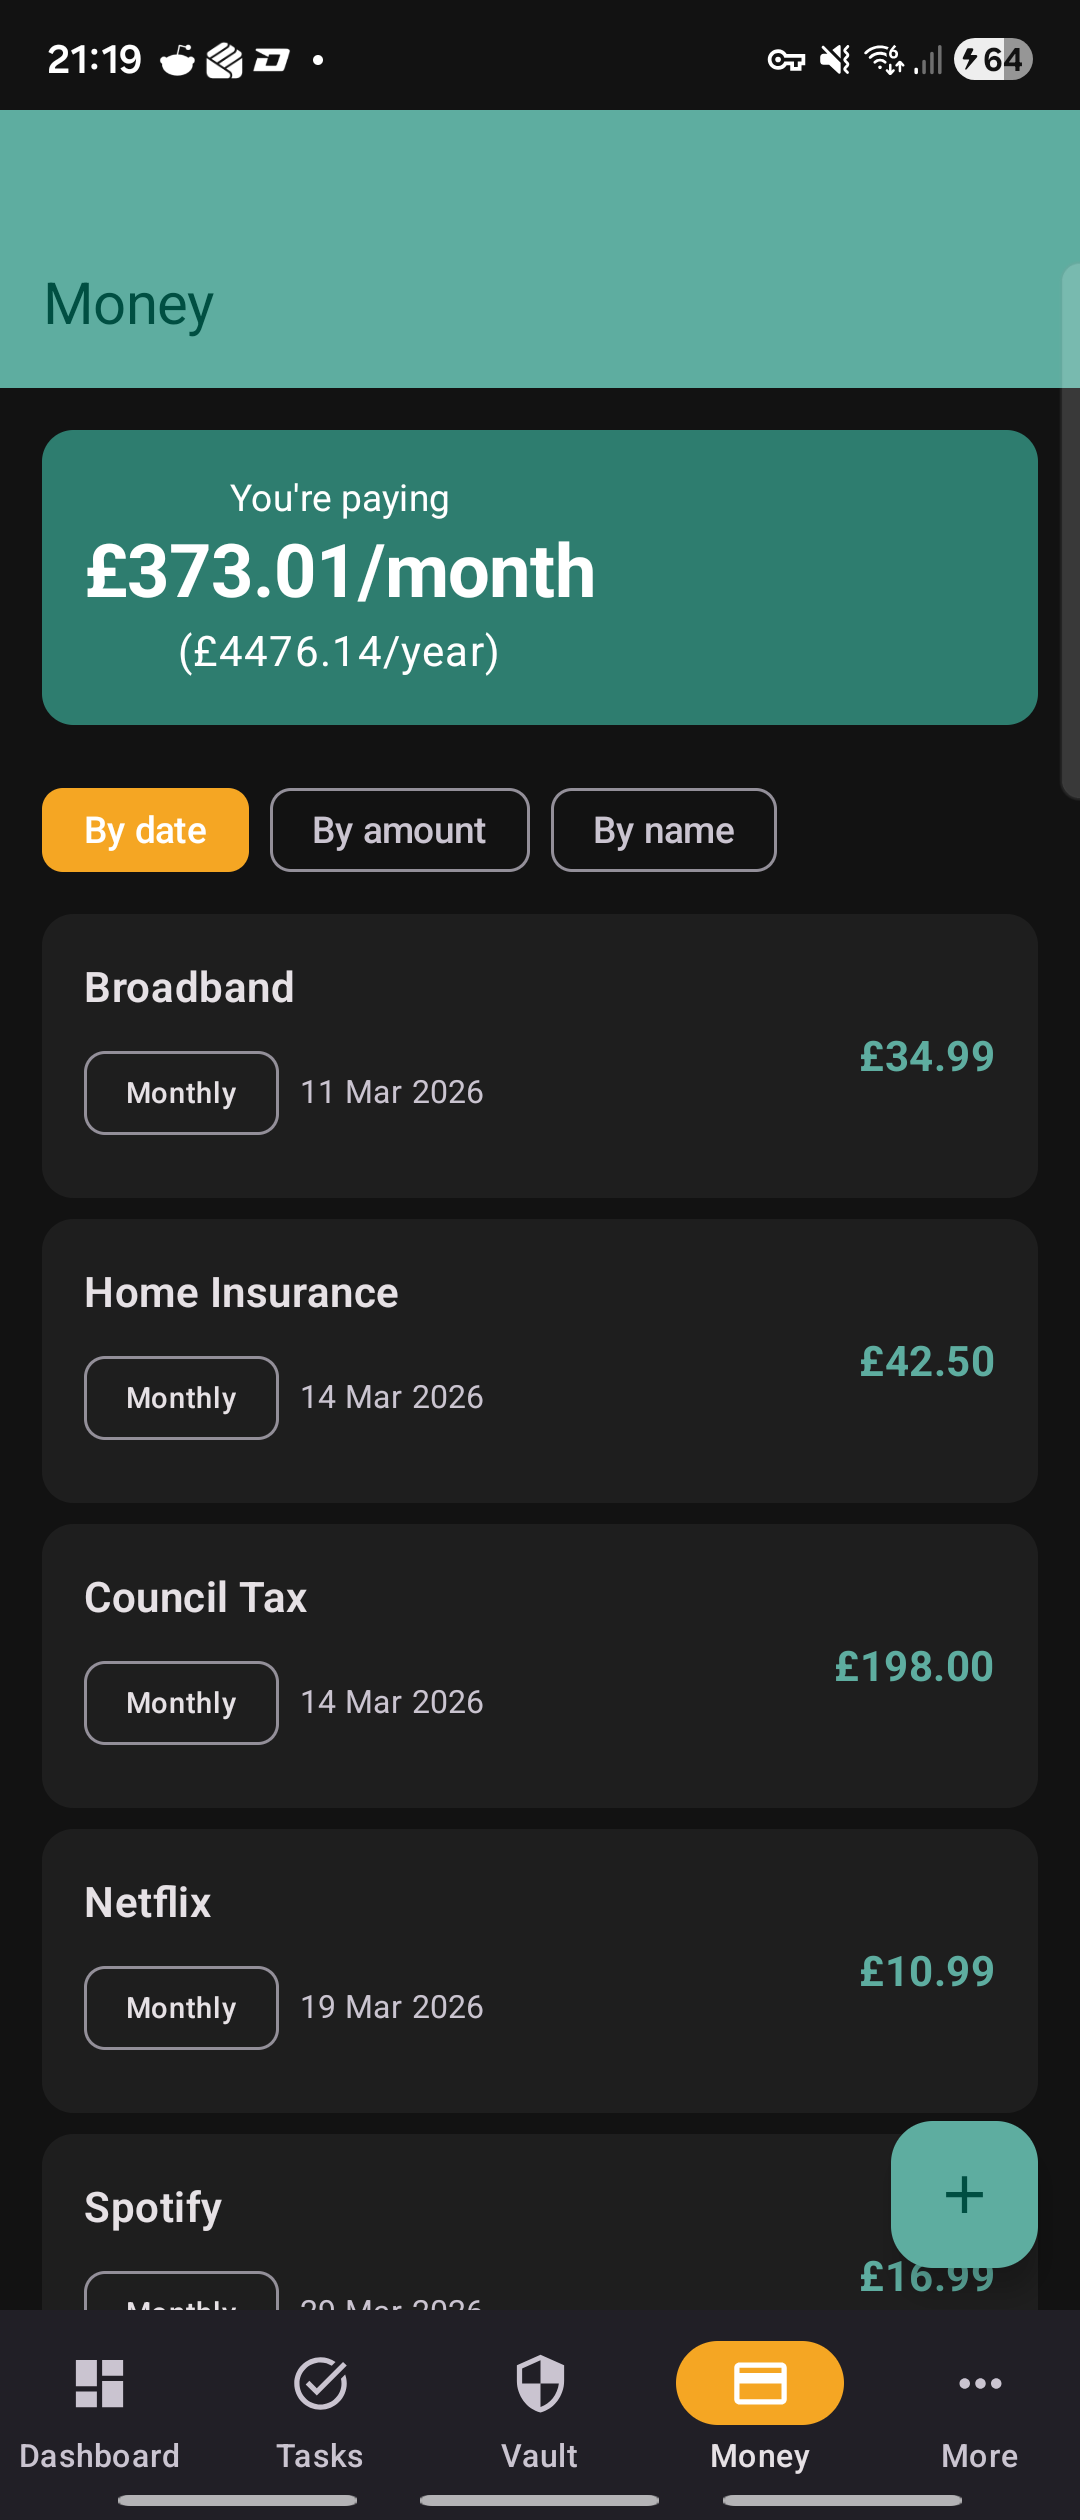The width and height of the screenshot is (1080, 2520).
Task: Tap the Money credit card icon
Action: (759, 2383)
